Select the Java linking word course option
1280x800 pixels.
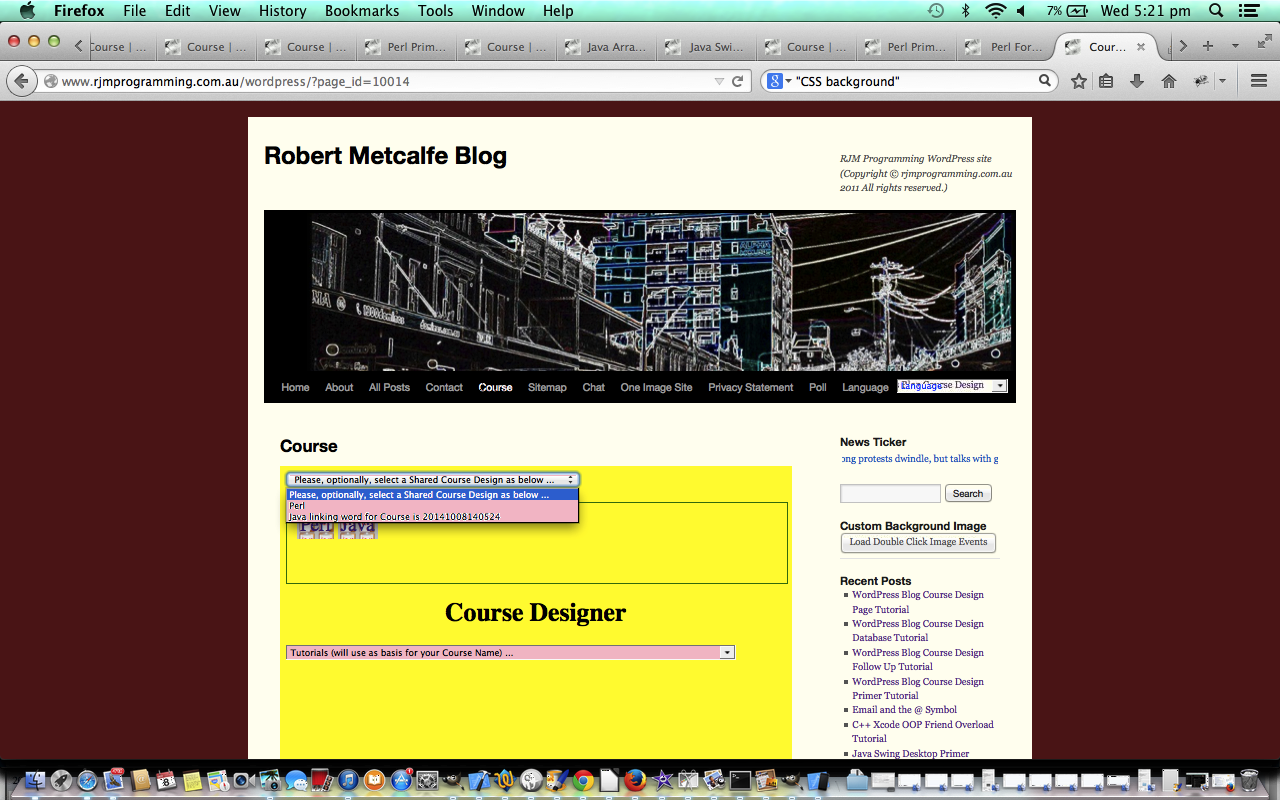(394, 517)
